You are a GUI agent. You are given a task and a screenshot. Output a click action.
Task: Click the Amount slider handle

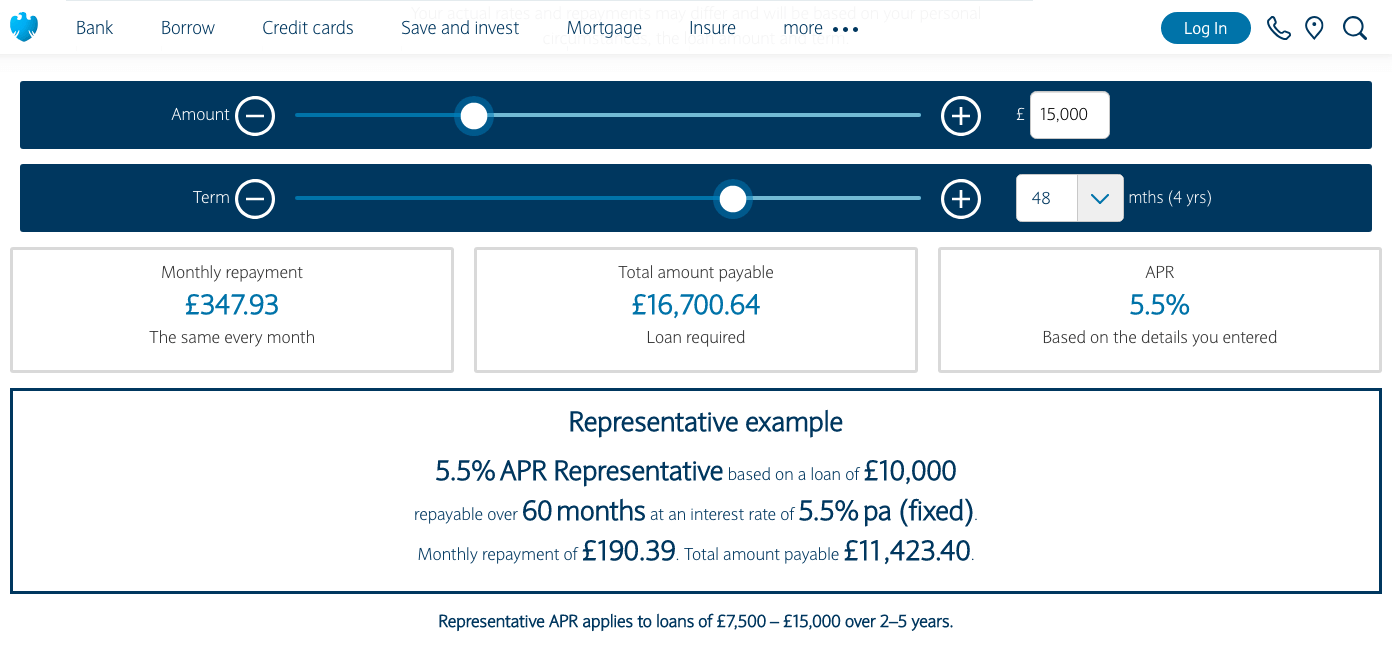coord(474,116)
